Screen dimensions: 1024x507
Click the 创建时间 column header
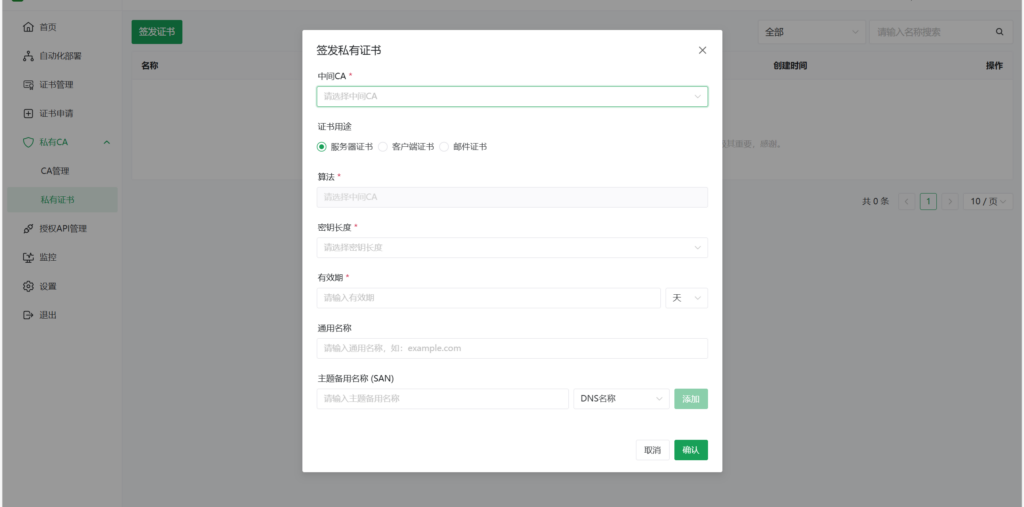(790, 66)
